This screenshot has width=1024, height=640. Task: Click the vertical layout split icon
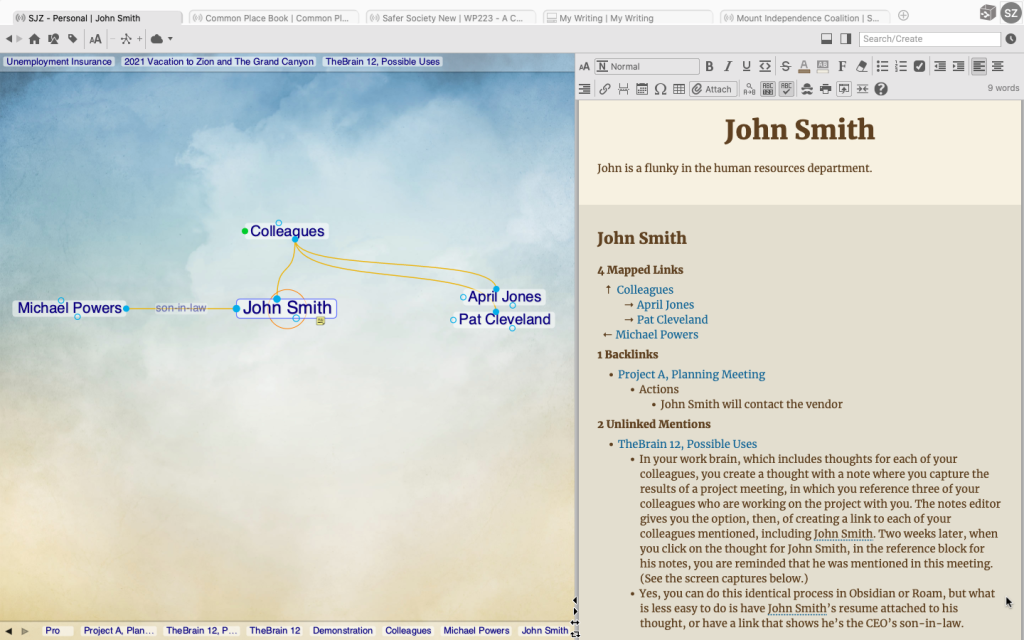pyautogui.click(x=846, y=39)
